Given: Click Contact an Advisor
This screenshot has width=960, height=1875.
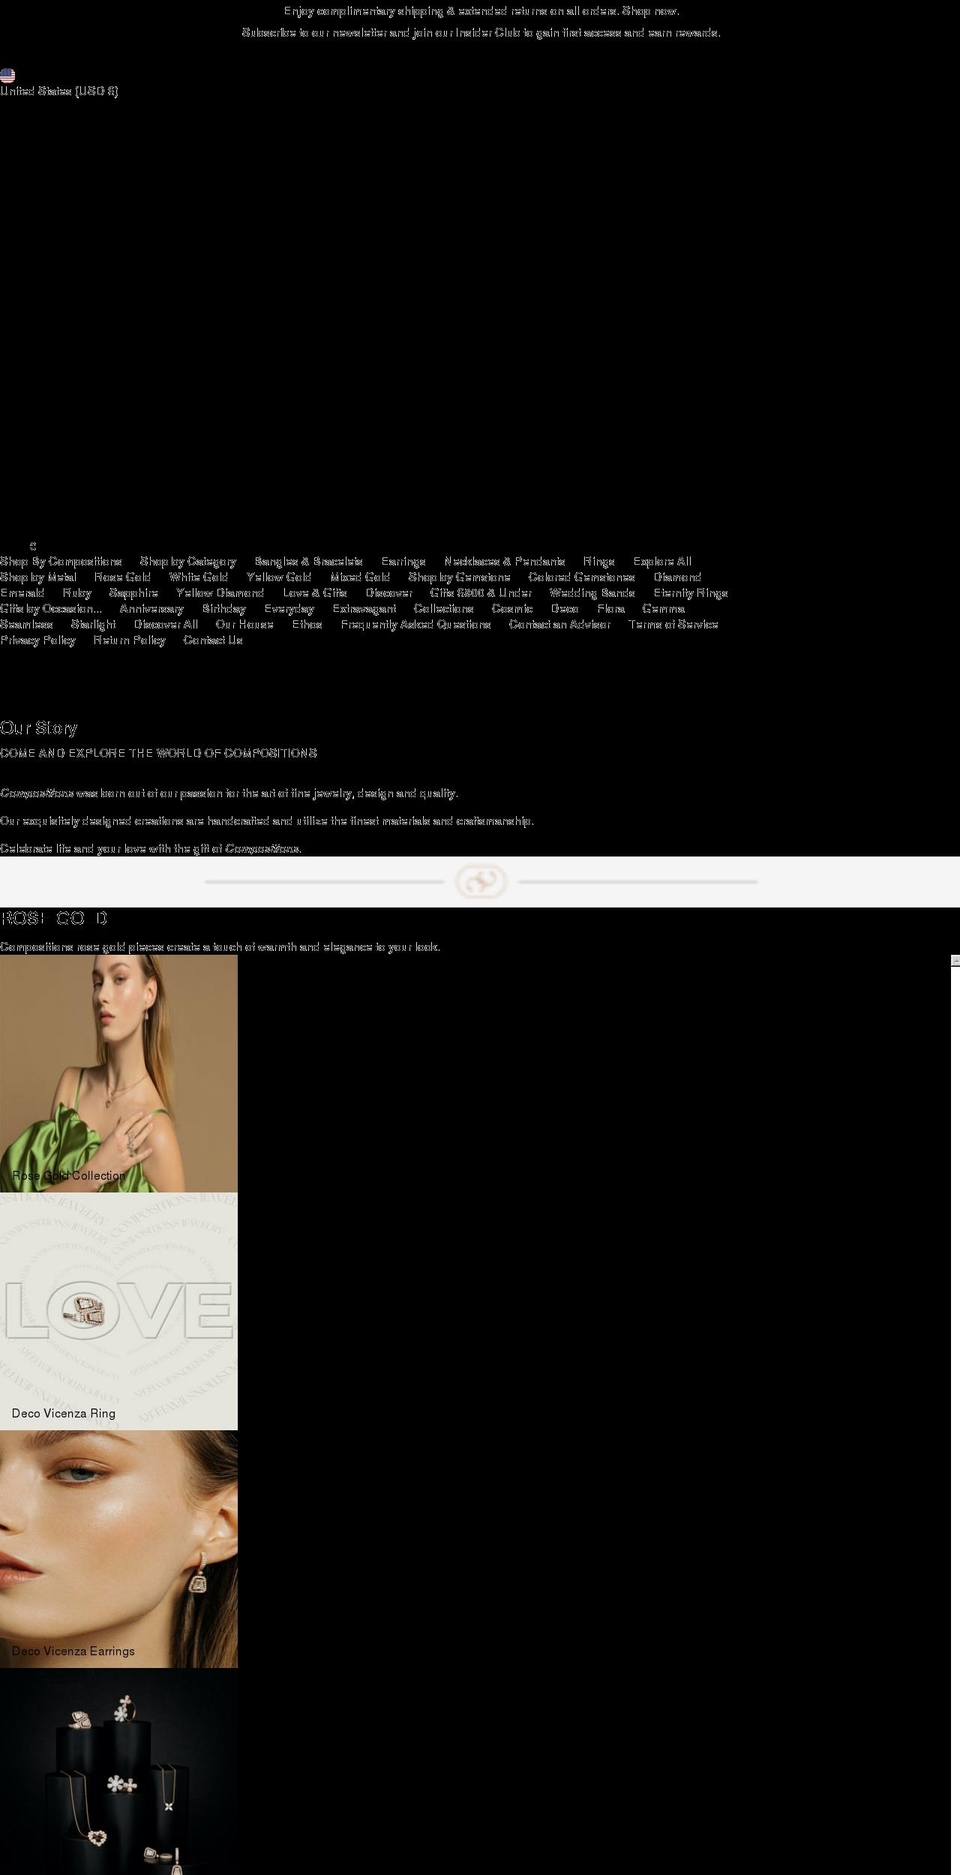Looking at the screenshot, I should [559, 624].
